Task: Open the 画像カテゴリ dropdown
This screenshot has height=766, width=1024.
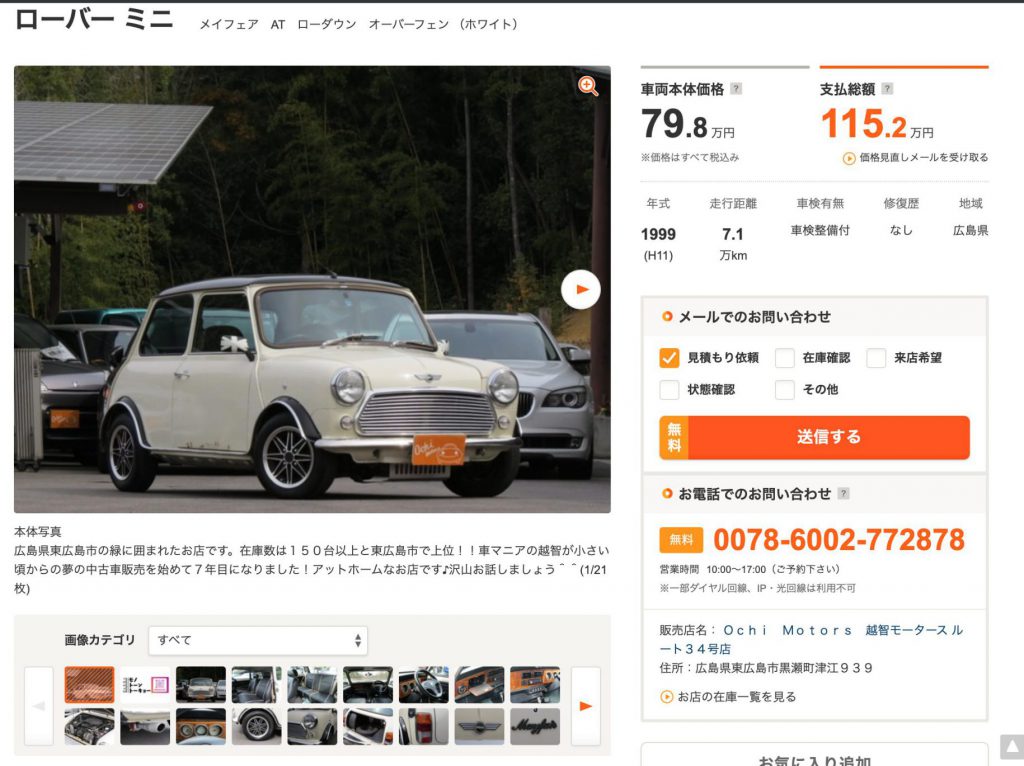Action: coord(258,640)
